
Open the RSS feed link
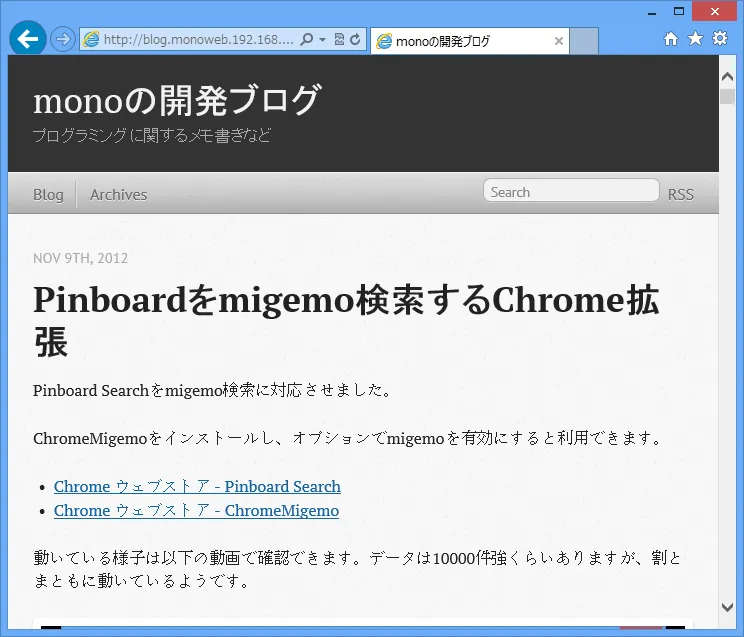point(680,194)
